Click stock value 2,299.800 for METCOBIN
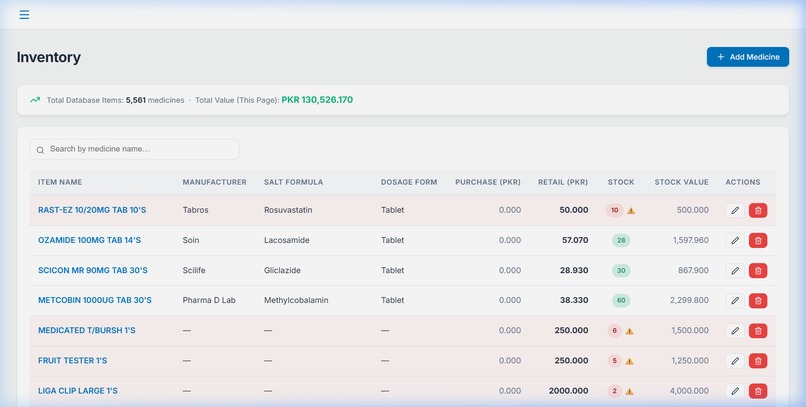 tap(689, 300)
